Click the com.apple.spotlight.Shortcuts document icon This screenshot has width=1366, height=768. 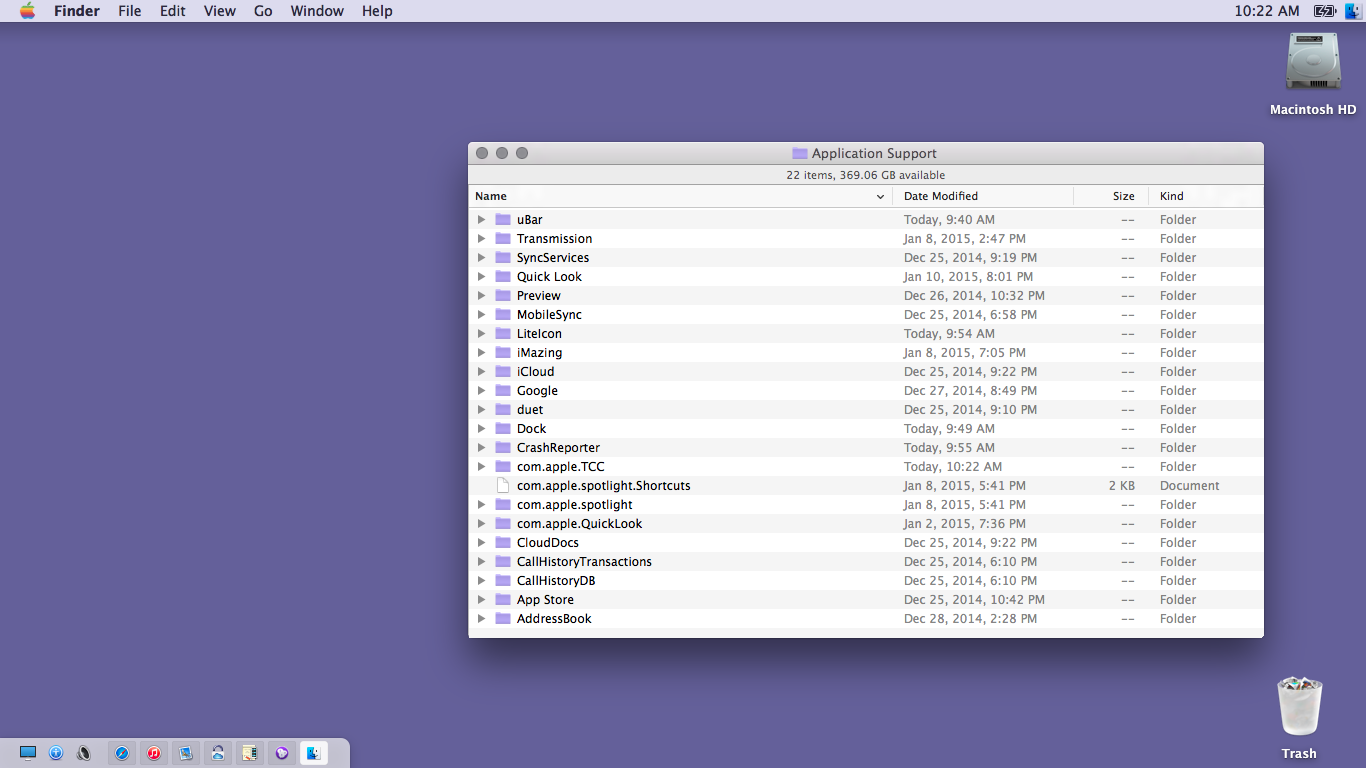click(503, 486)
